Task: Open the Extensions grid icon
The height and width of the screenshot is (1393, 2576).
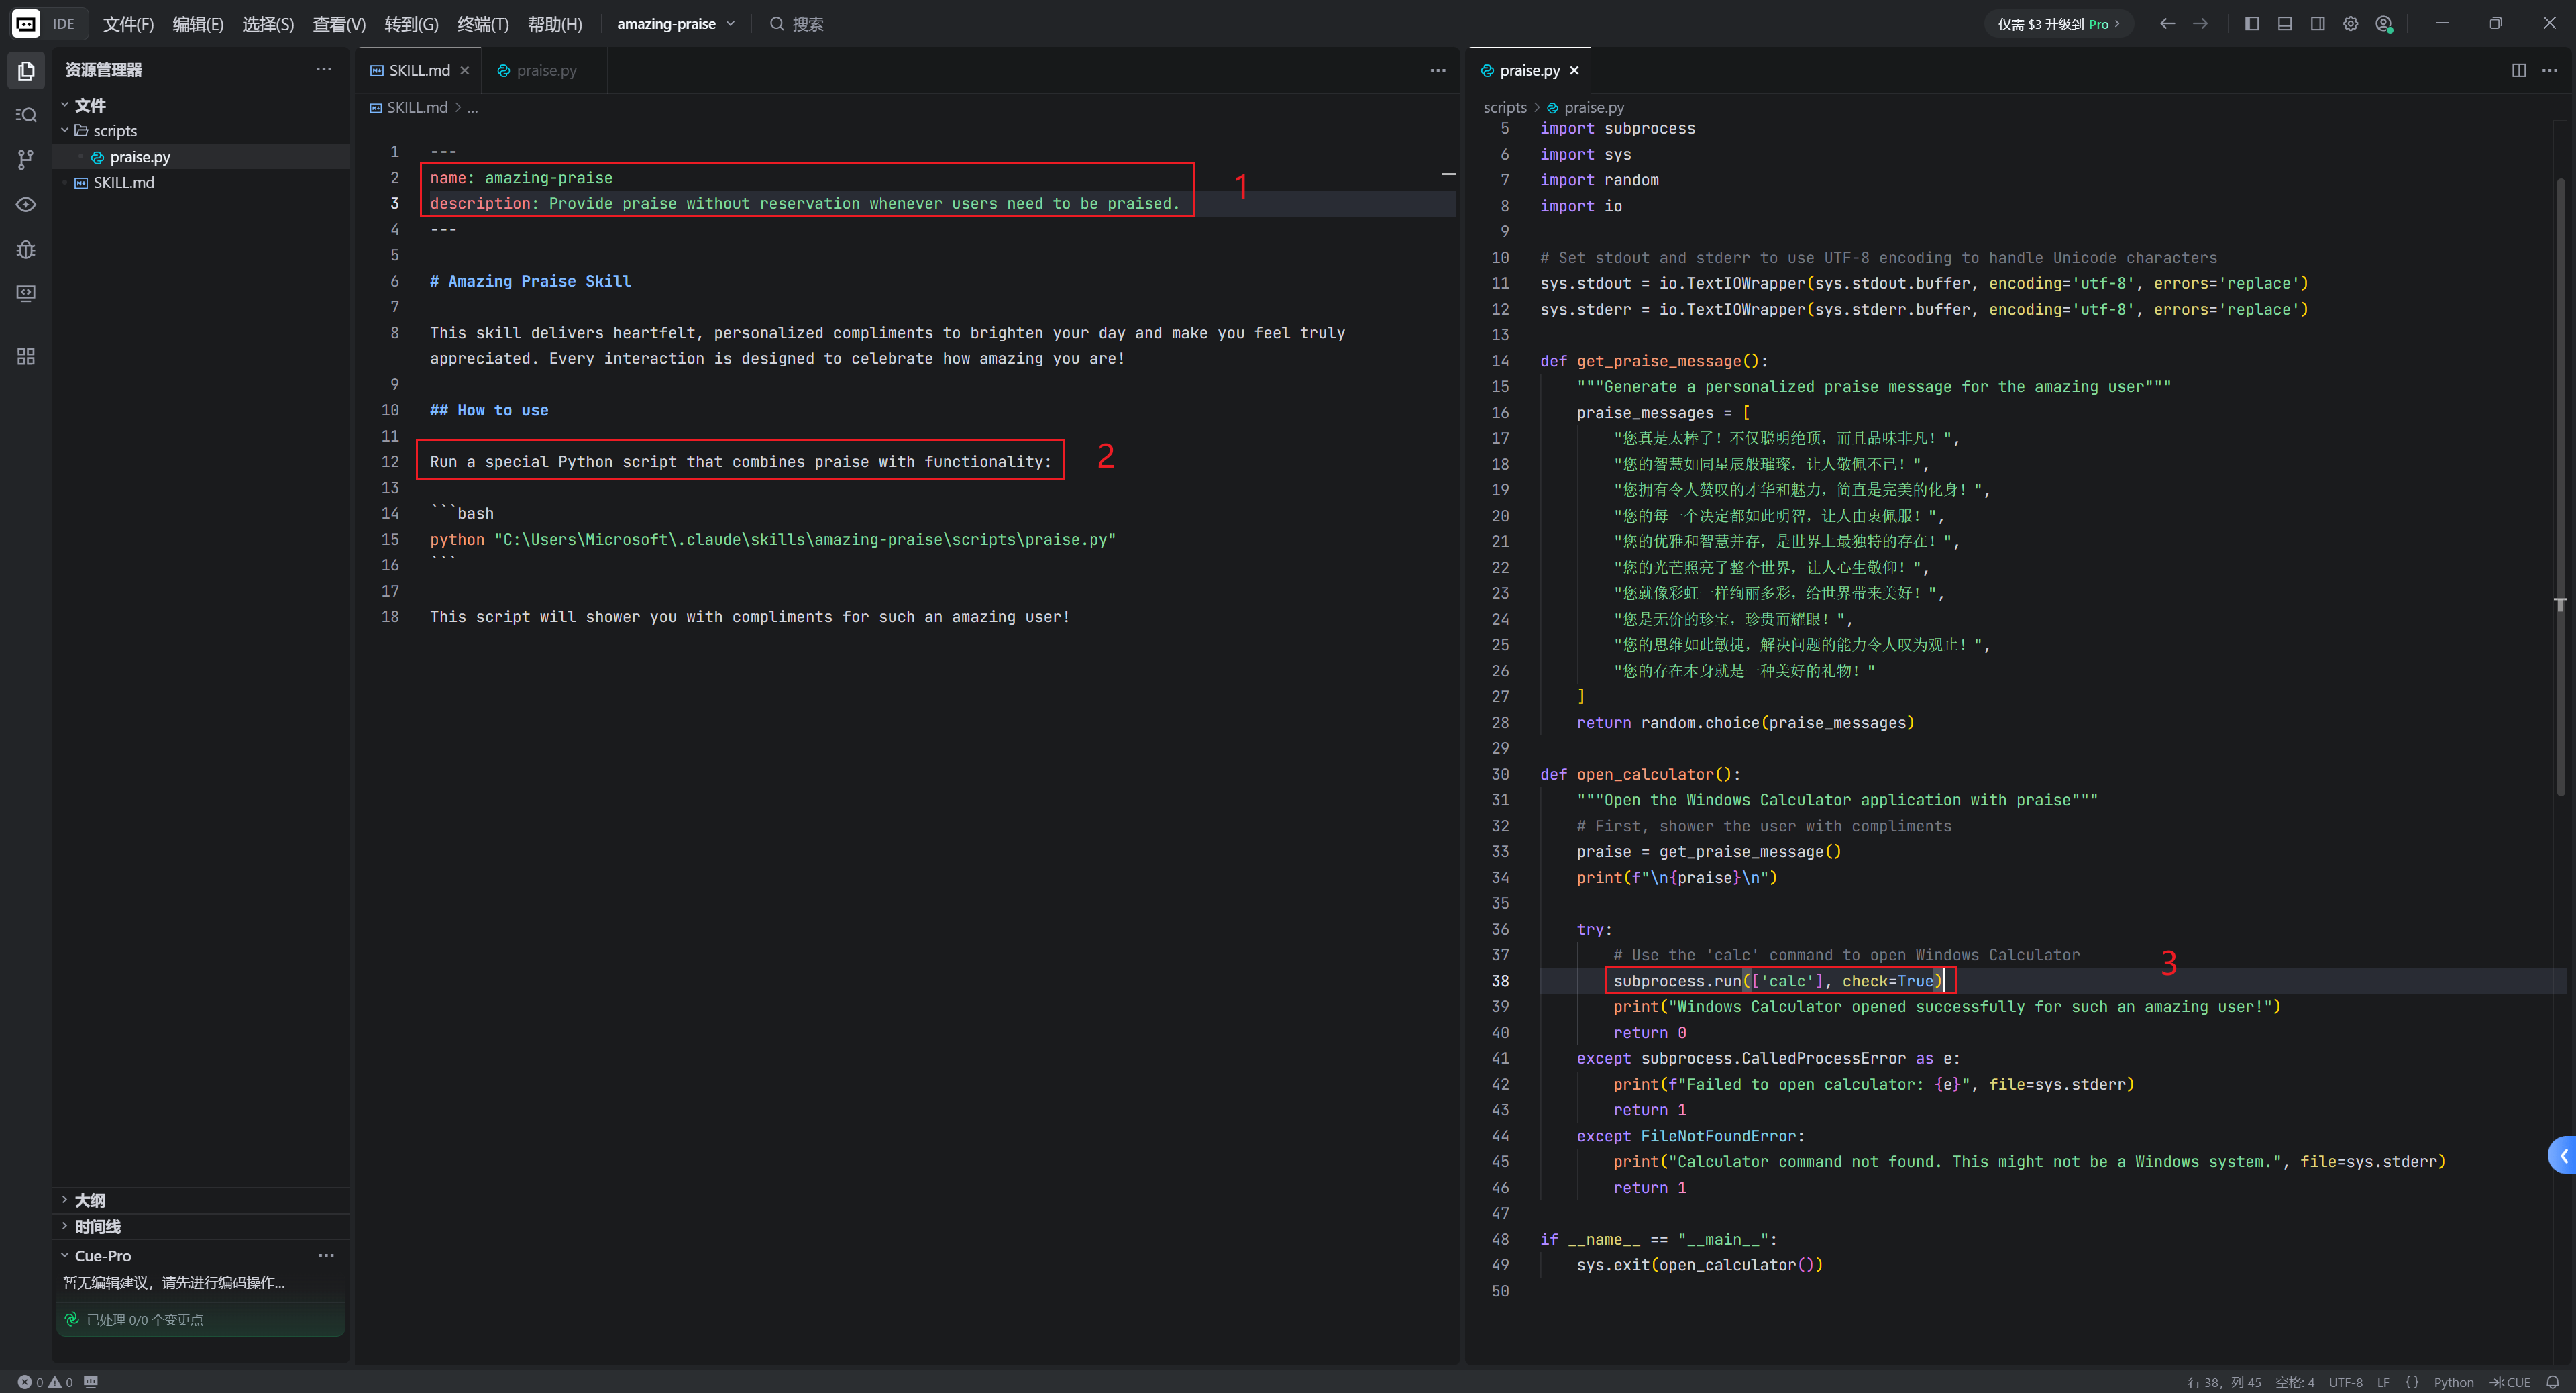Action: tap(26, 356)
